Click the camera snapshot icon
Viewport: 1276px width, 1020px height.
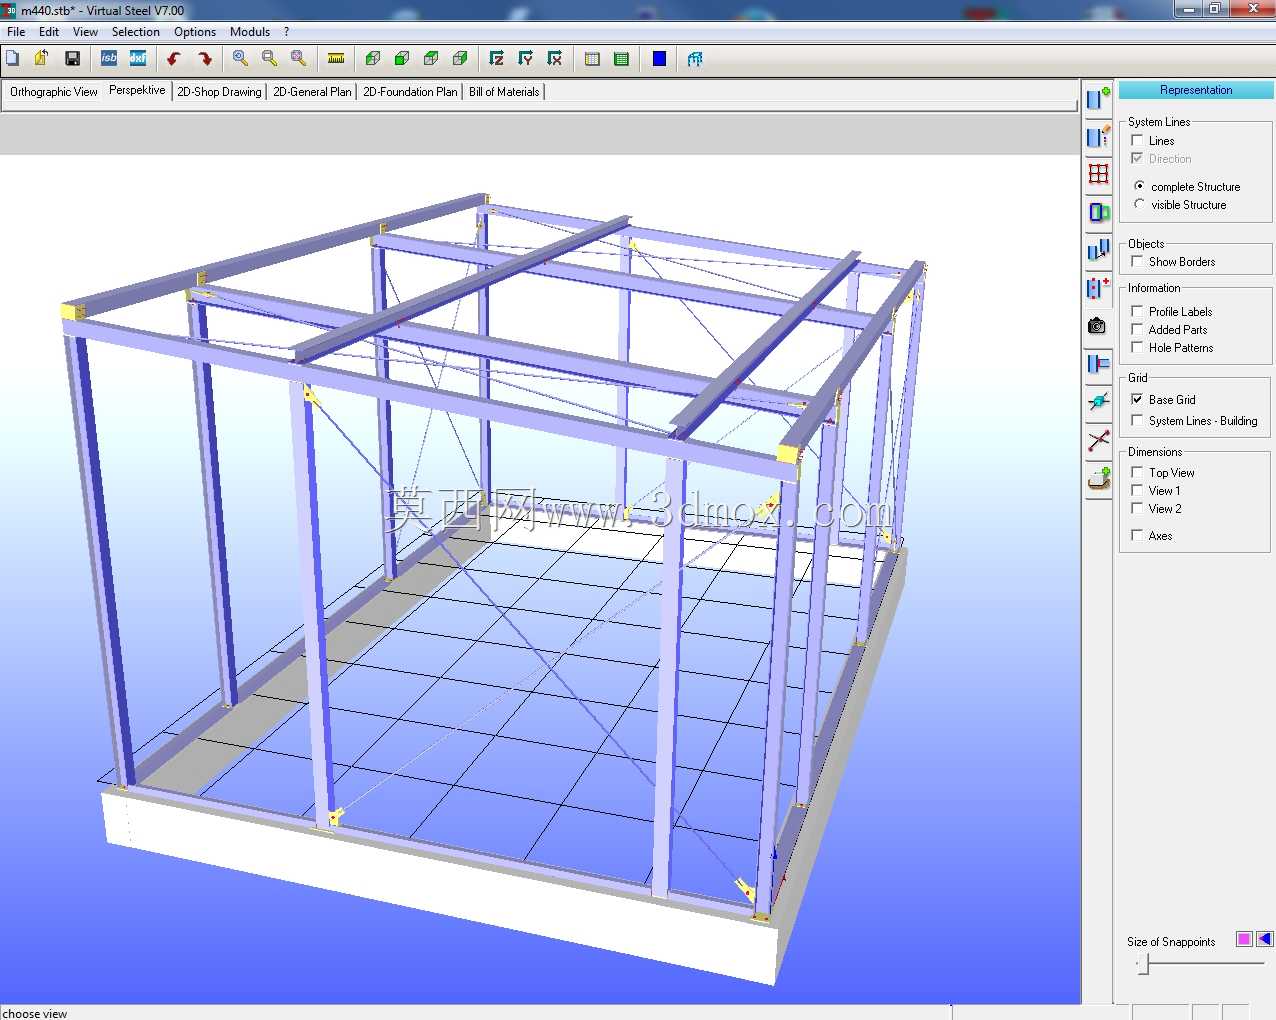(1098, 326)
